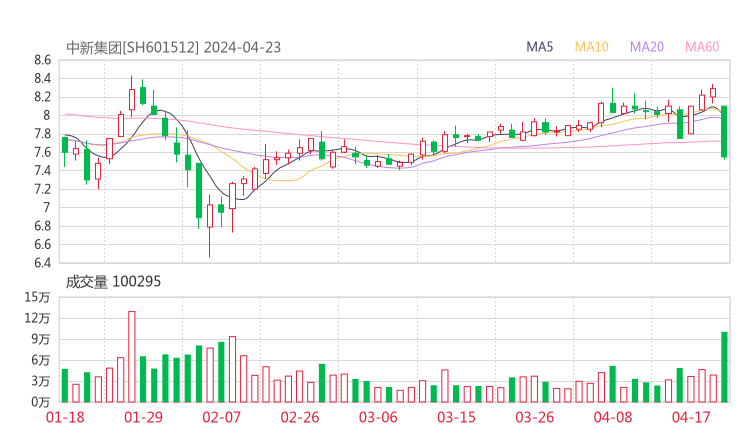The image size is (740, 440).
Task: Click the MA60 legend label
Action: pos(702,47)
